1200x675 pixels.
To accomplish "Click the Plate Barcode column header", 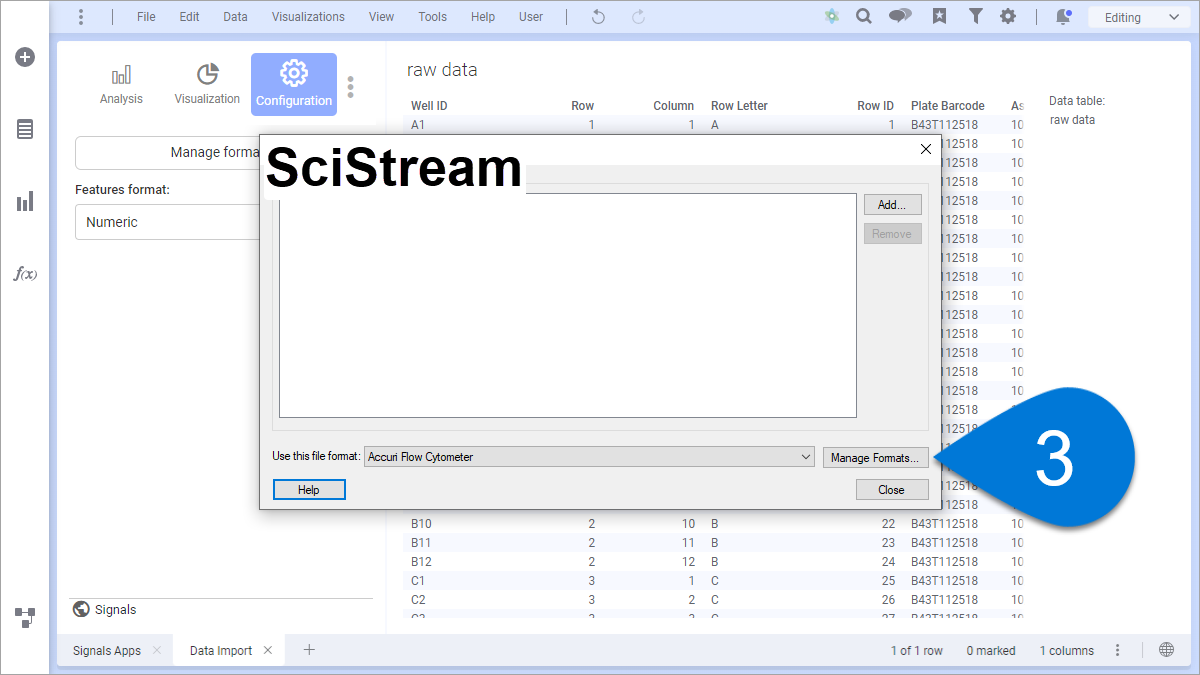I will pyautogui.click(x=947, y=106).
